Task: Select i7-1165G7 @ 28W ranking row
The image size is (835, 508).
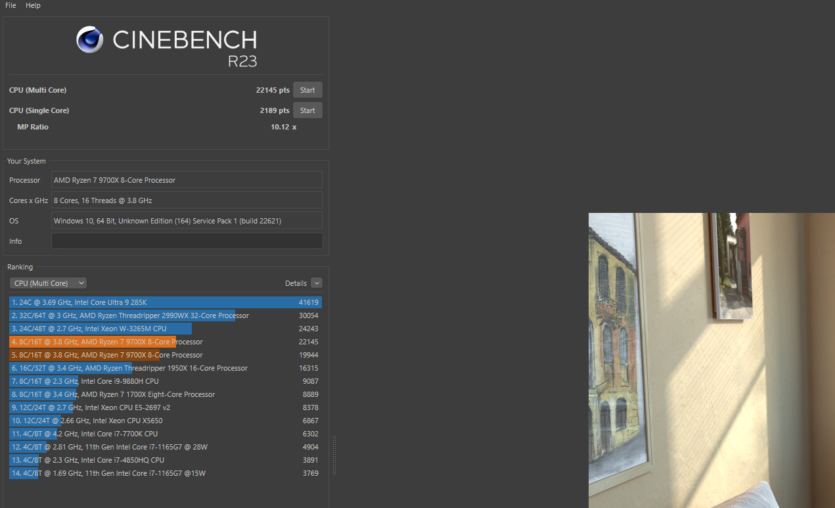Action: (165, 447)
